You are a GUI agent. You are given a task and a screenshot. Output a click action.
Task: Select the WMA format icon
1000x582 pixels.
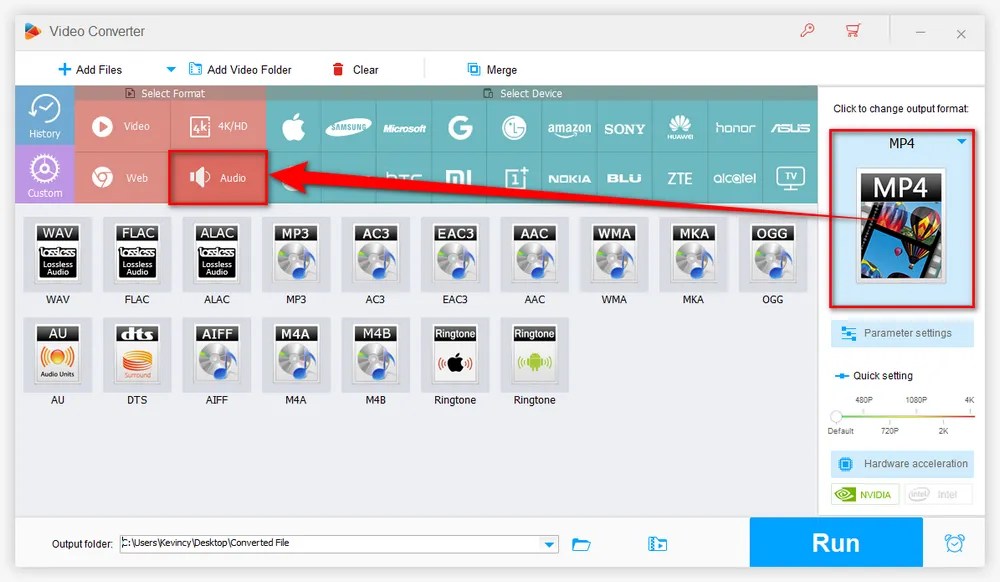pyautogui.click(x=614, y=254)
